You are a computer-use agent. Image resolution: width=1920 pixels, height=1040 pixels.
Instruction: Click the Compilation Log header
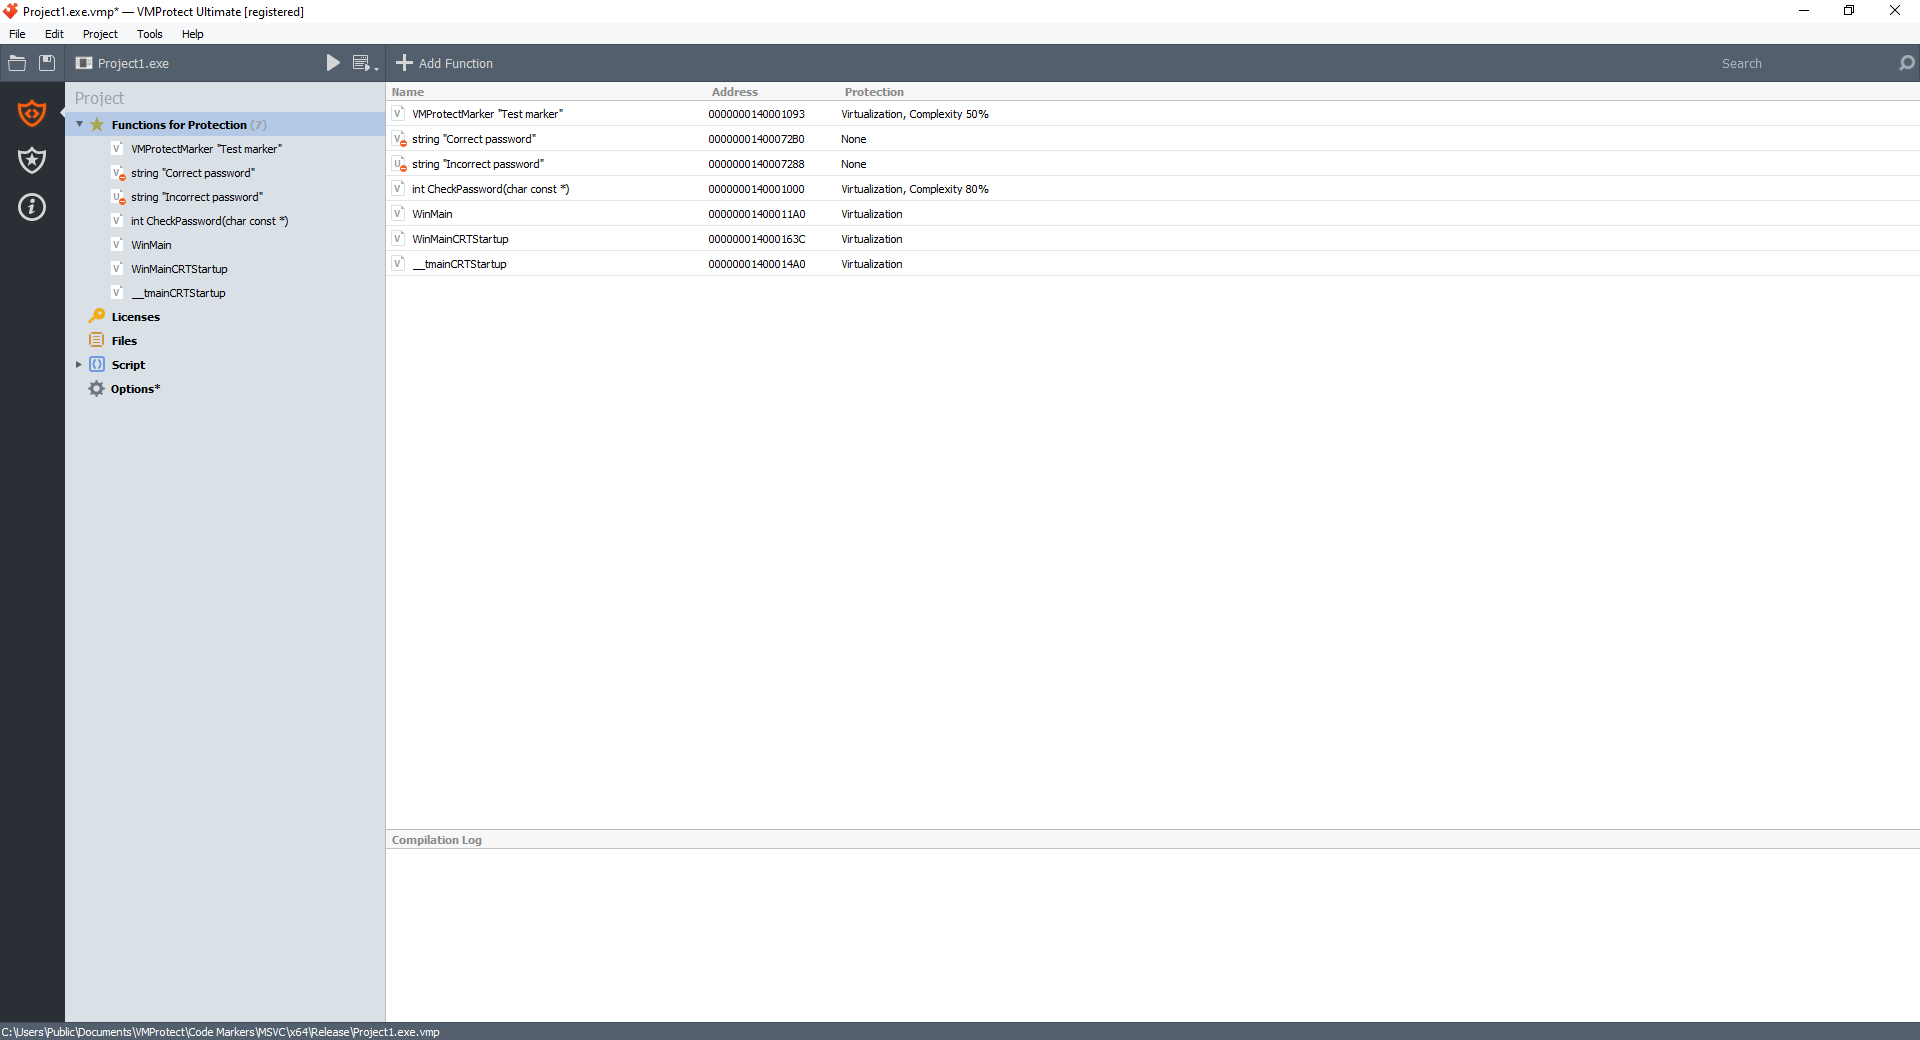point(437,840)
